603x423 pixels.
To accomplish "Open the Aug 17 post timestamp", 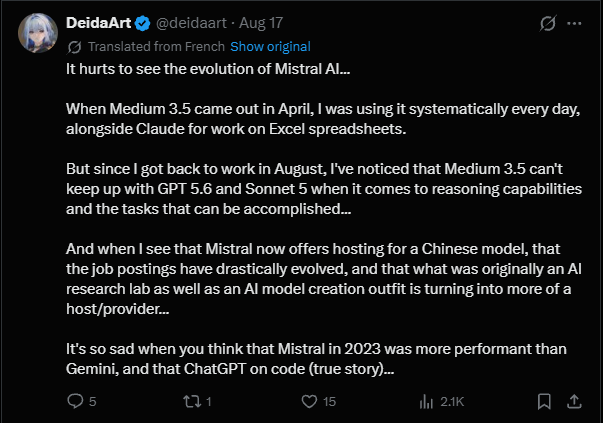I will (261, 23).
